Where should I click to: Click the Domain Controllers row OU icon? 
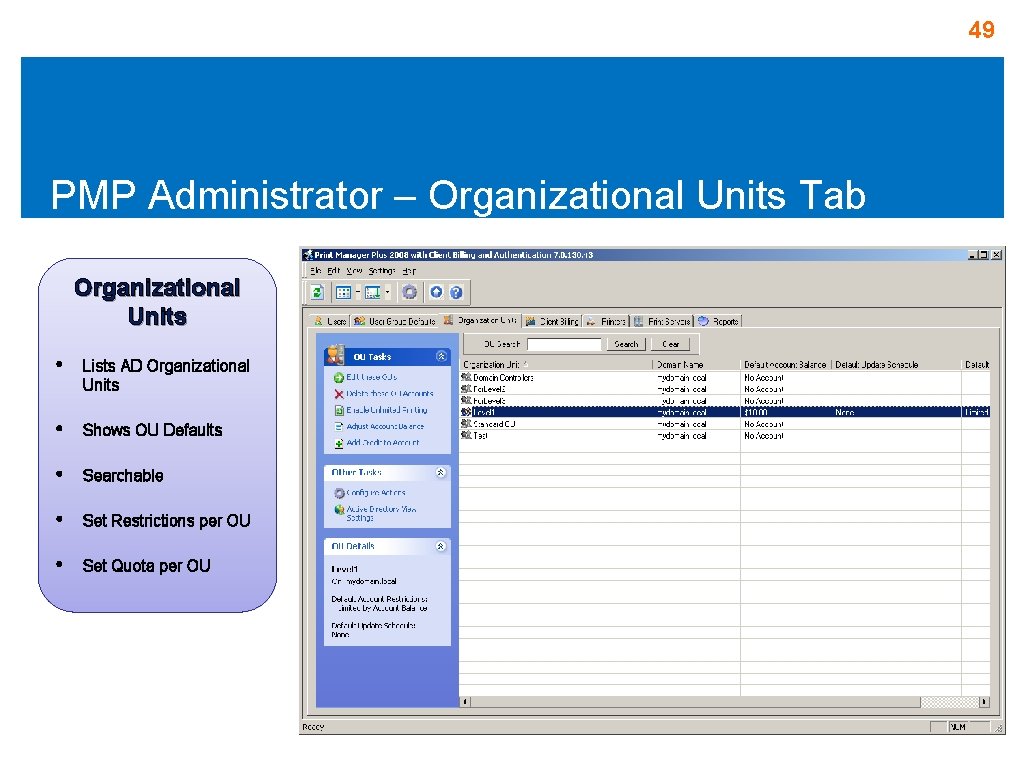pos(466,377)
